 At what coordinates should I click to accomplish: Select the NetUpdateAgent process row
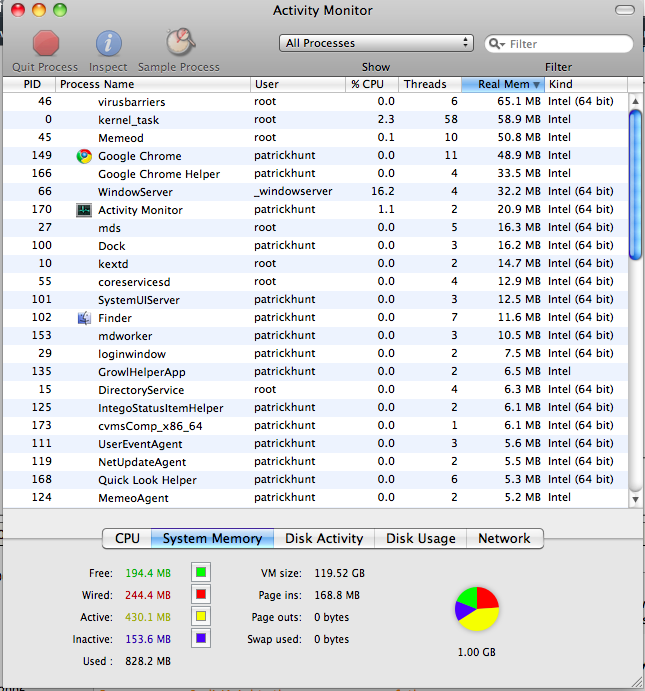[315, 461]
